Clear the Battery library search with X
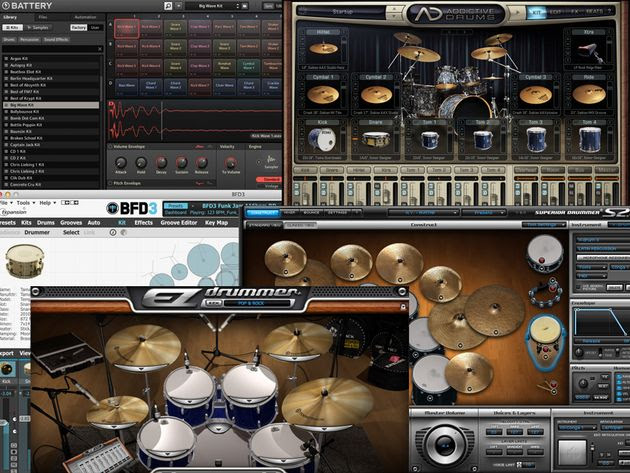 point(100,49)
